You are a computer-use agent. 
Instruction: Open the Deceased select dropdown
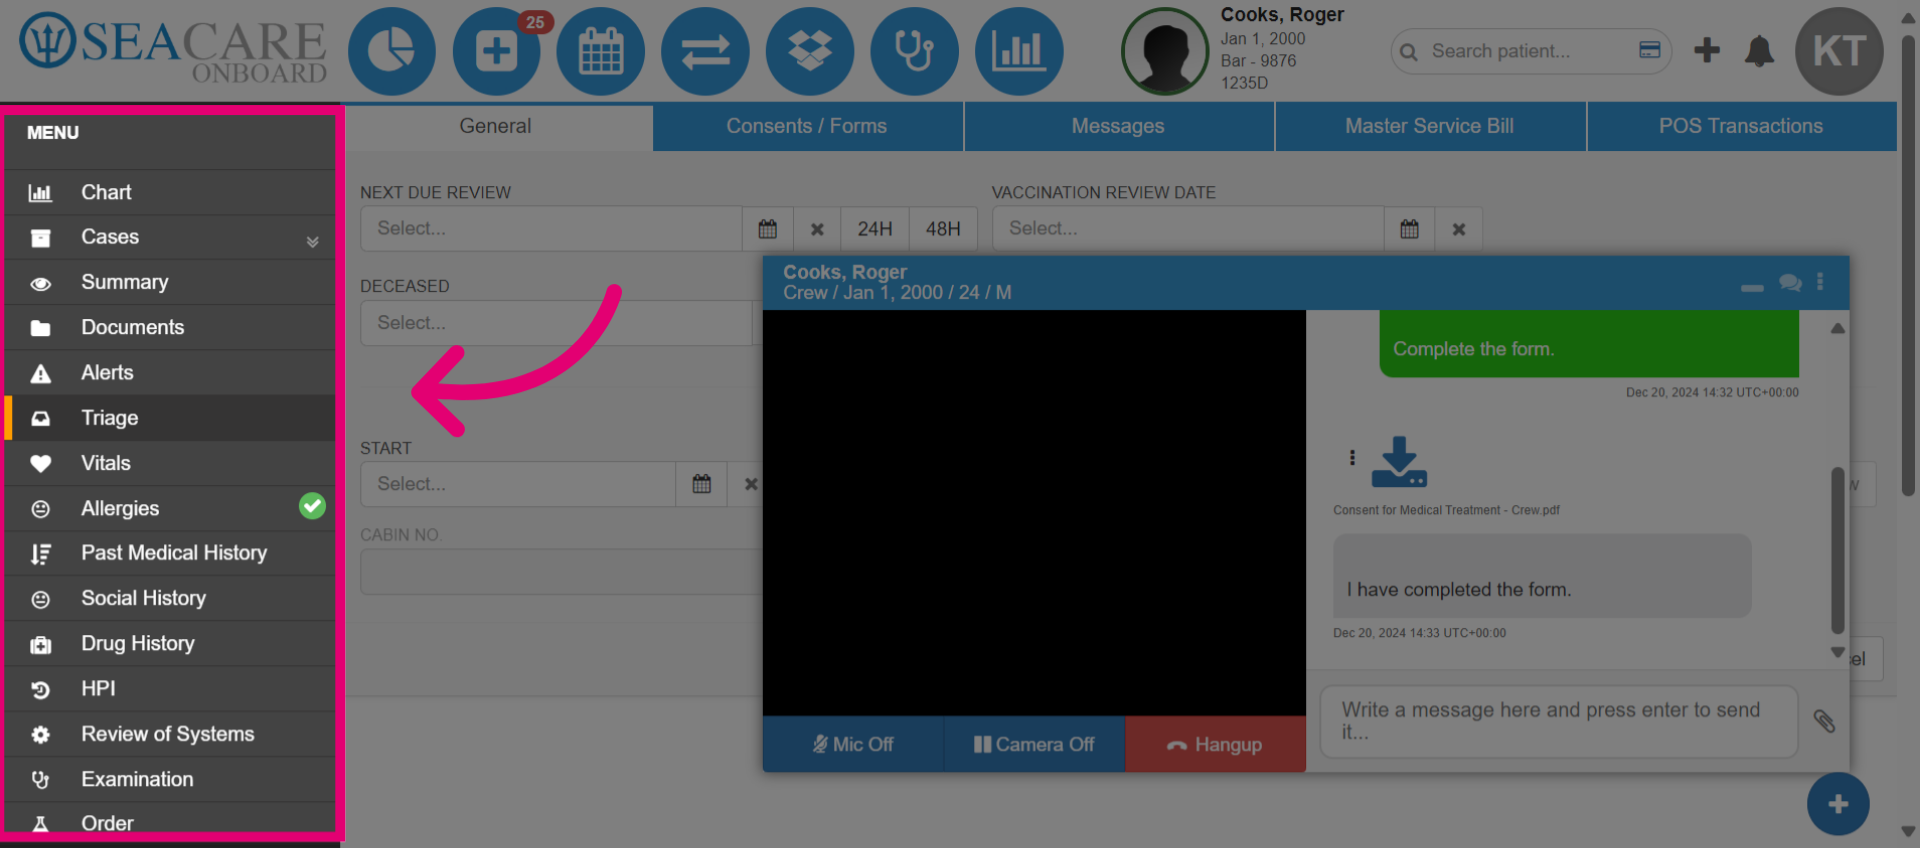(x=556, y=323)
